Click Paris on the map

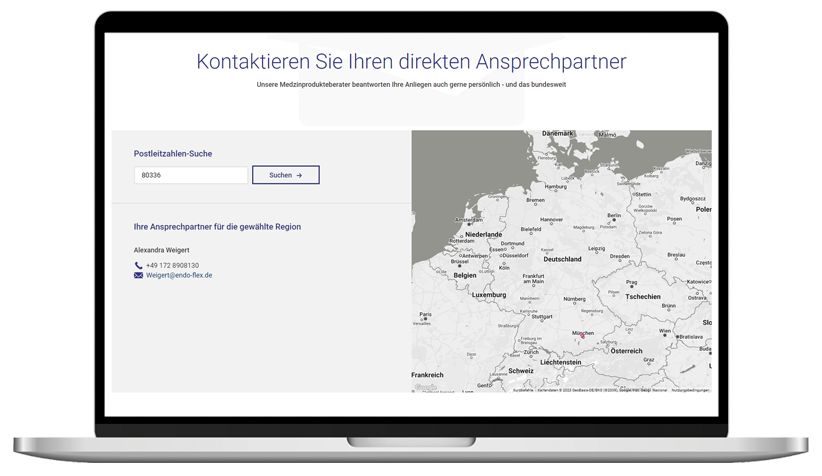click(426, 315)
